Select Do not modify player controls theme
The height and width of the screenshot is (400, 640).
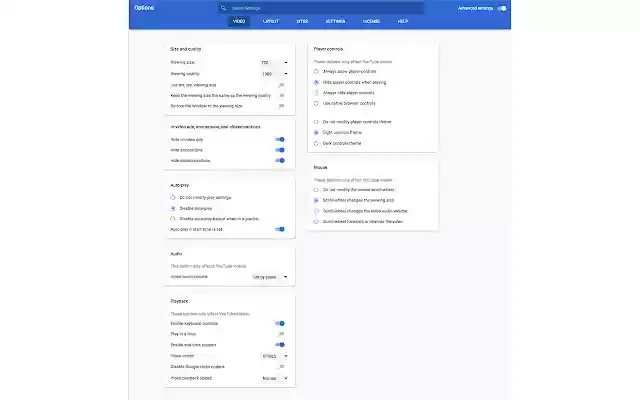pos(316,122)
